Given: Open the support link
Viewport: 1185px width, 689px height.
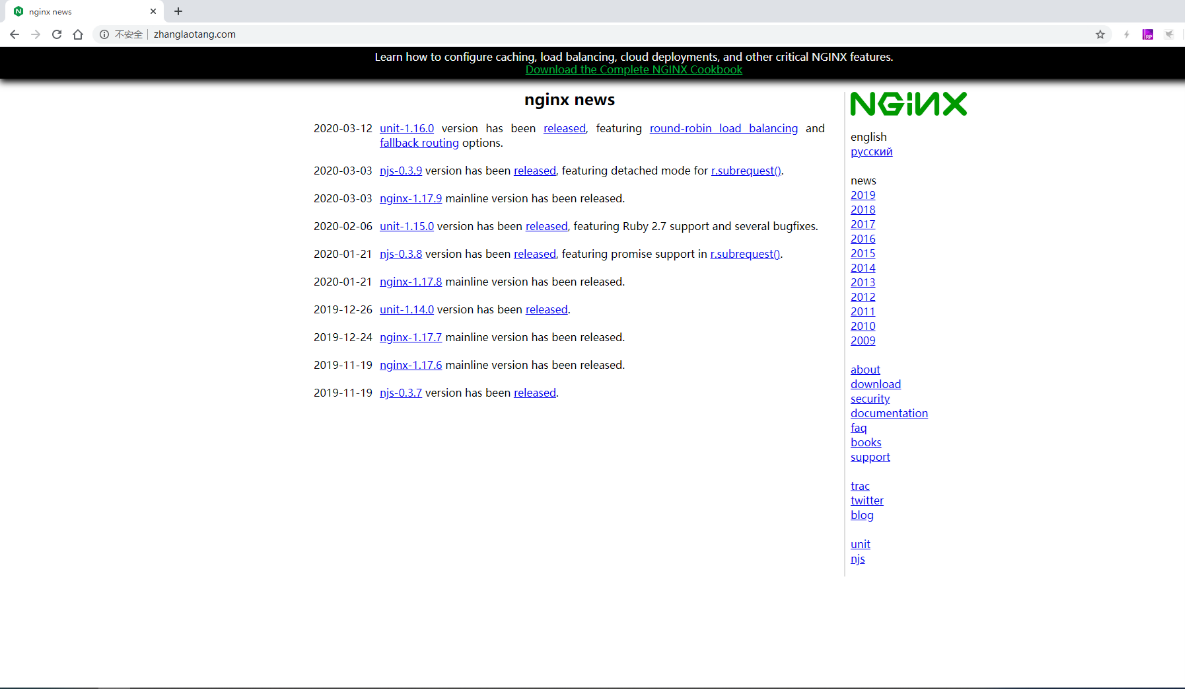Looking at the screenshot, I should click(x=870, y=457).
